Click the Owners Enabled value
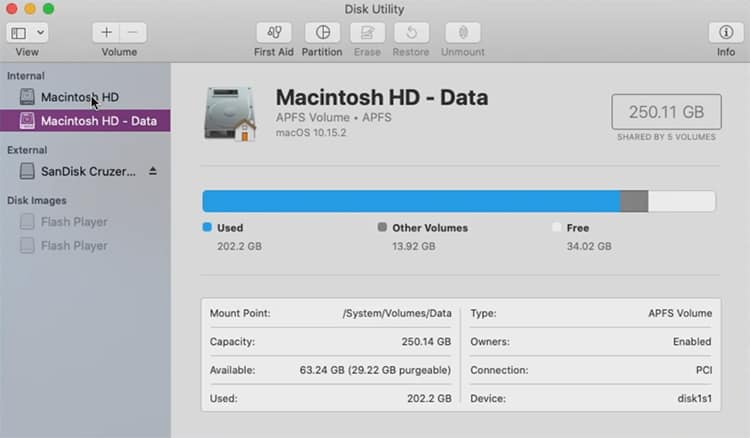 pyautogui.click(x=692, y=341)
